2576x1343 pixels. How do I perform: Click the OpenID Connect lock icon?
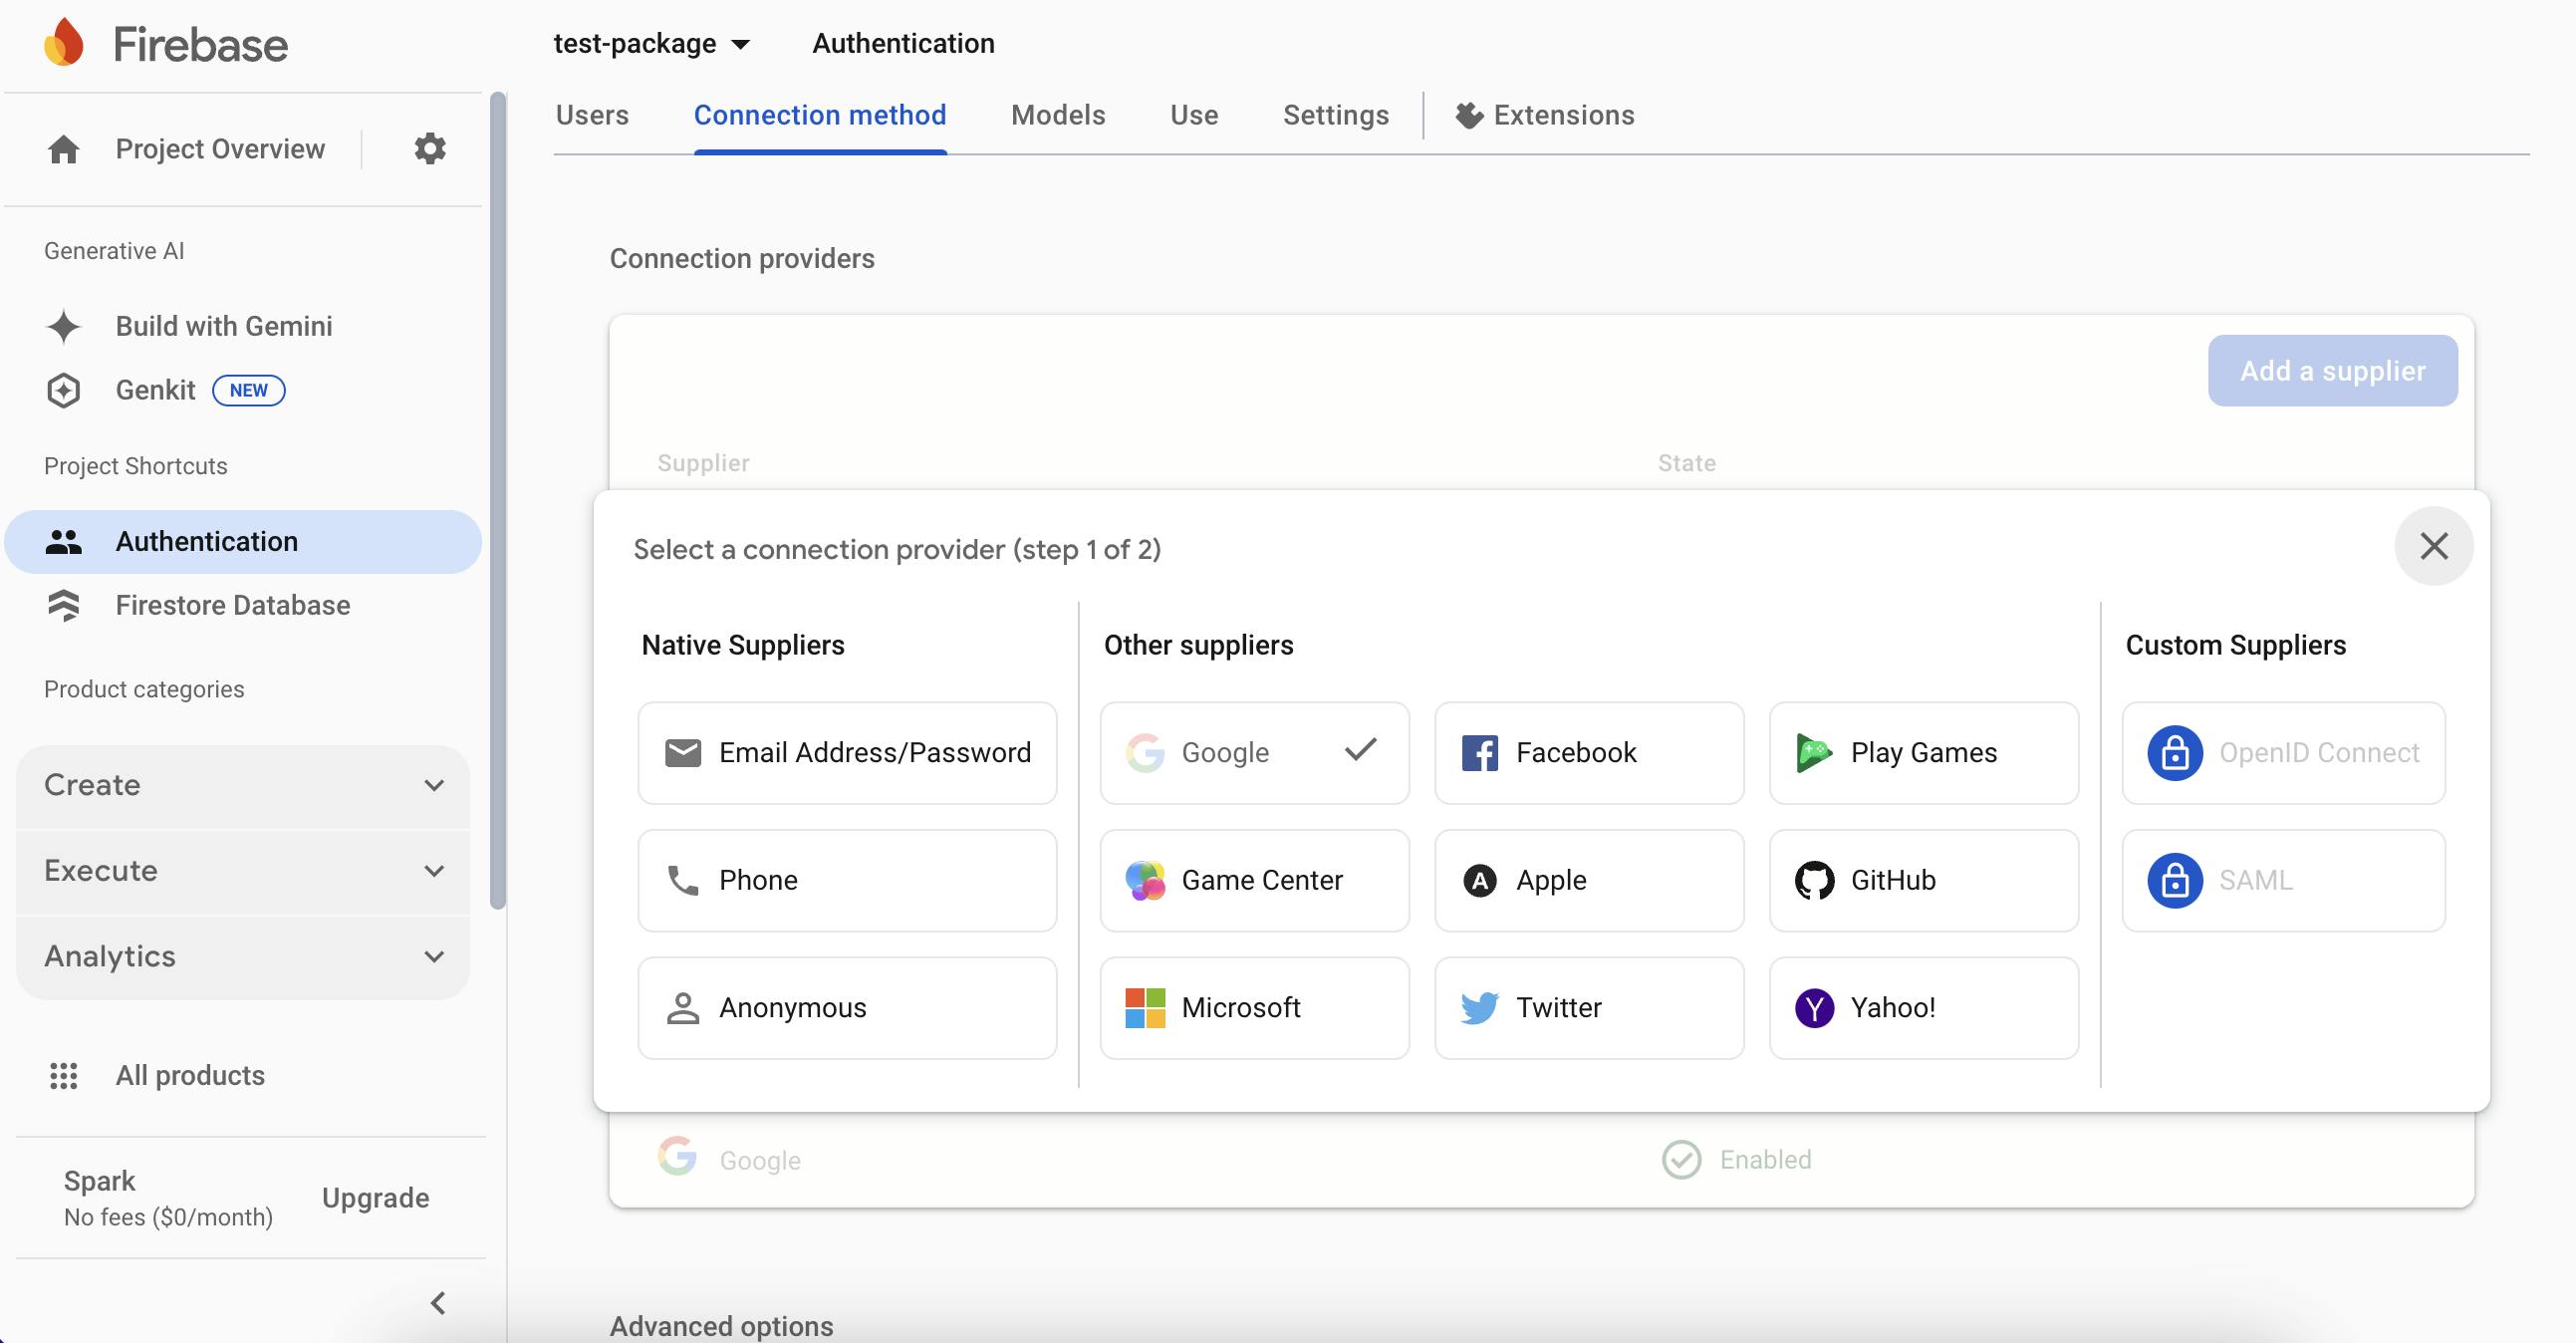2175,753
